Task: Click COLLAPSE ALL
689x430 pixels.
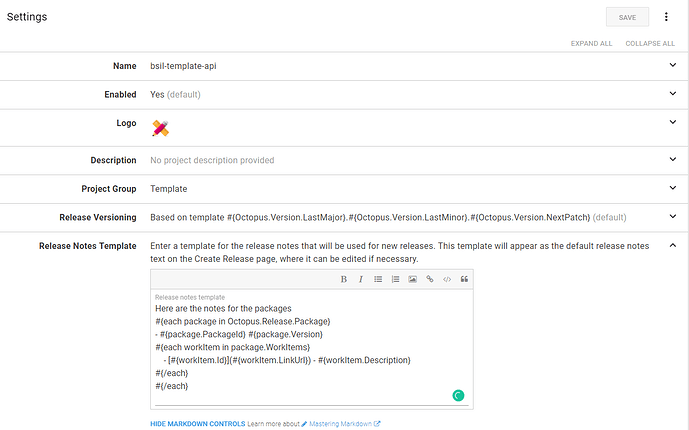Action: (650, 43)
